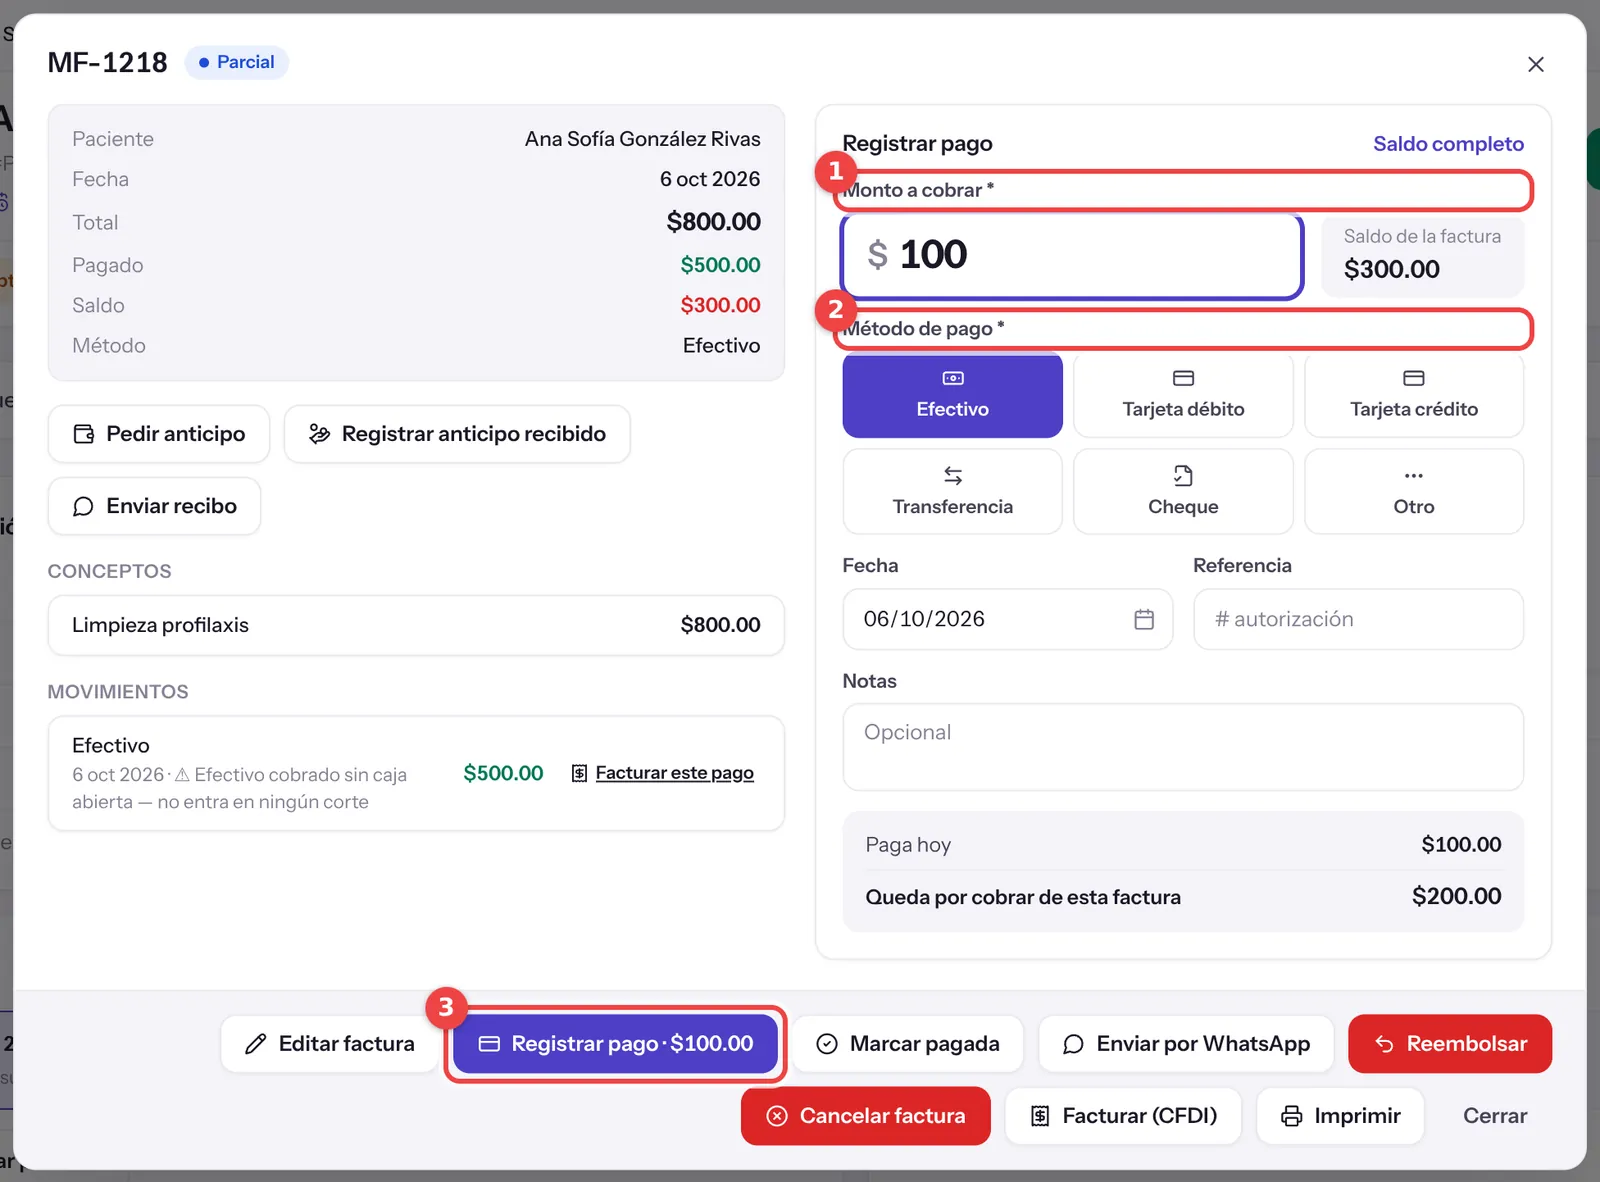The image size is (1600, 1182).
Task: Select Tarjeta débito payment method
Action: (x=1183, y=395)
